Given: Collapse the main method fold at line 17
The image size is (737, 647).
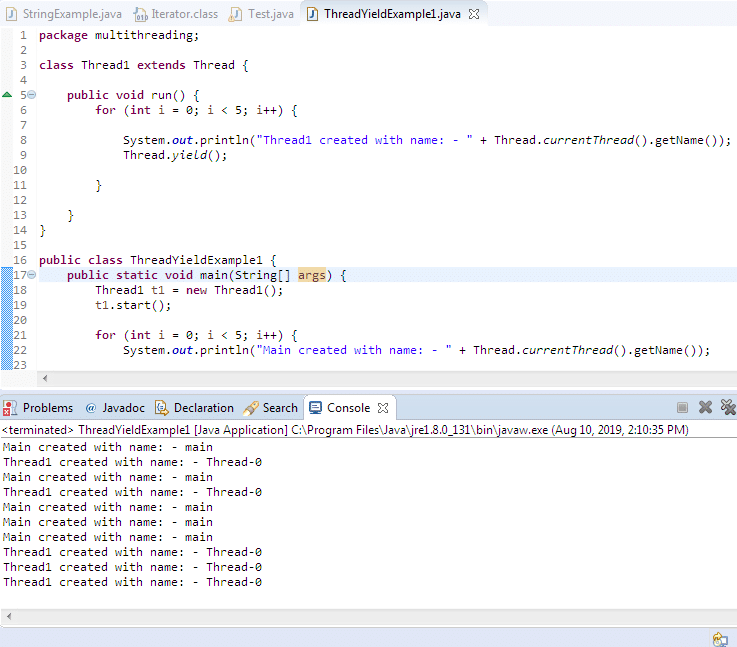Looking at the screenshot, I should [x=31, y=275].
